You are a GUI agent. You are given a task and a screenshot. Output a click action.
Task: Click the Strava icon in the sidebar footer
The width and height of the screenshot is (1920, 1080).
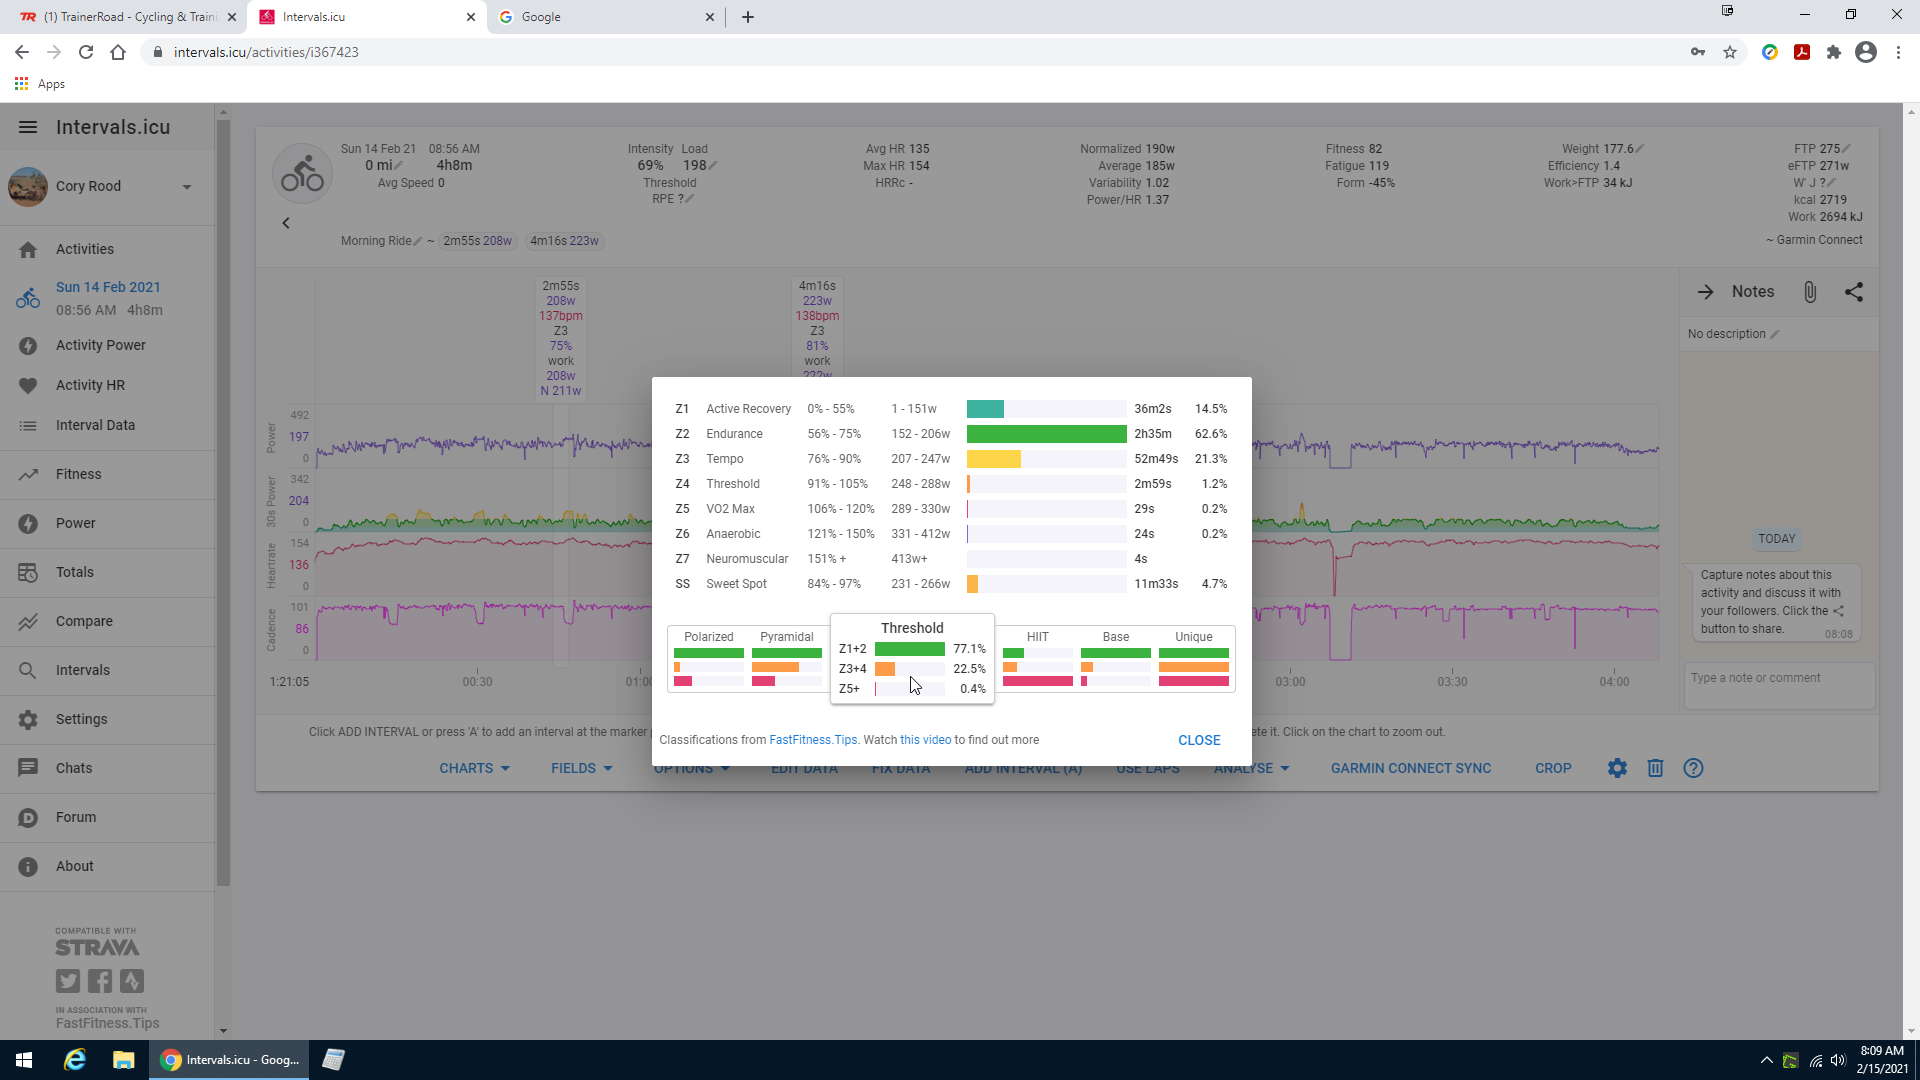[x=132, y=981]
